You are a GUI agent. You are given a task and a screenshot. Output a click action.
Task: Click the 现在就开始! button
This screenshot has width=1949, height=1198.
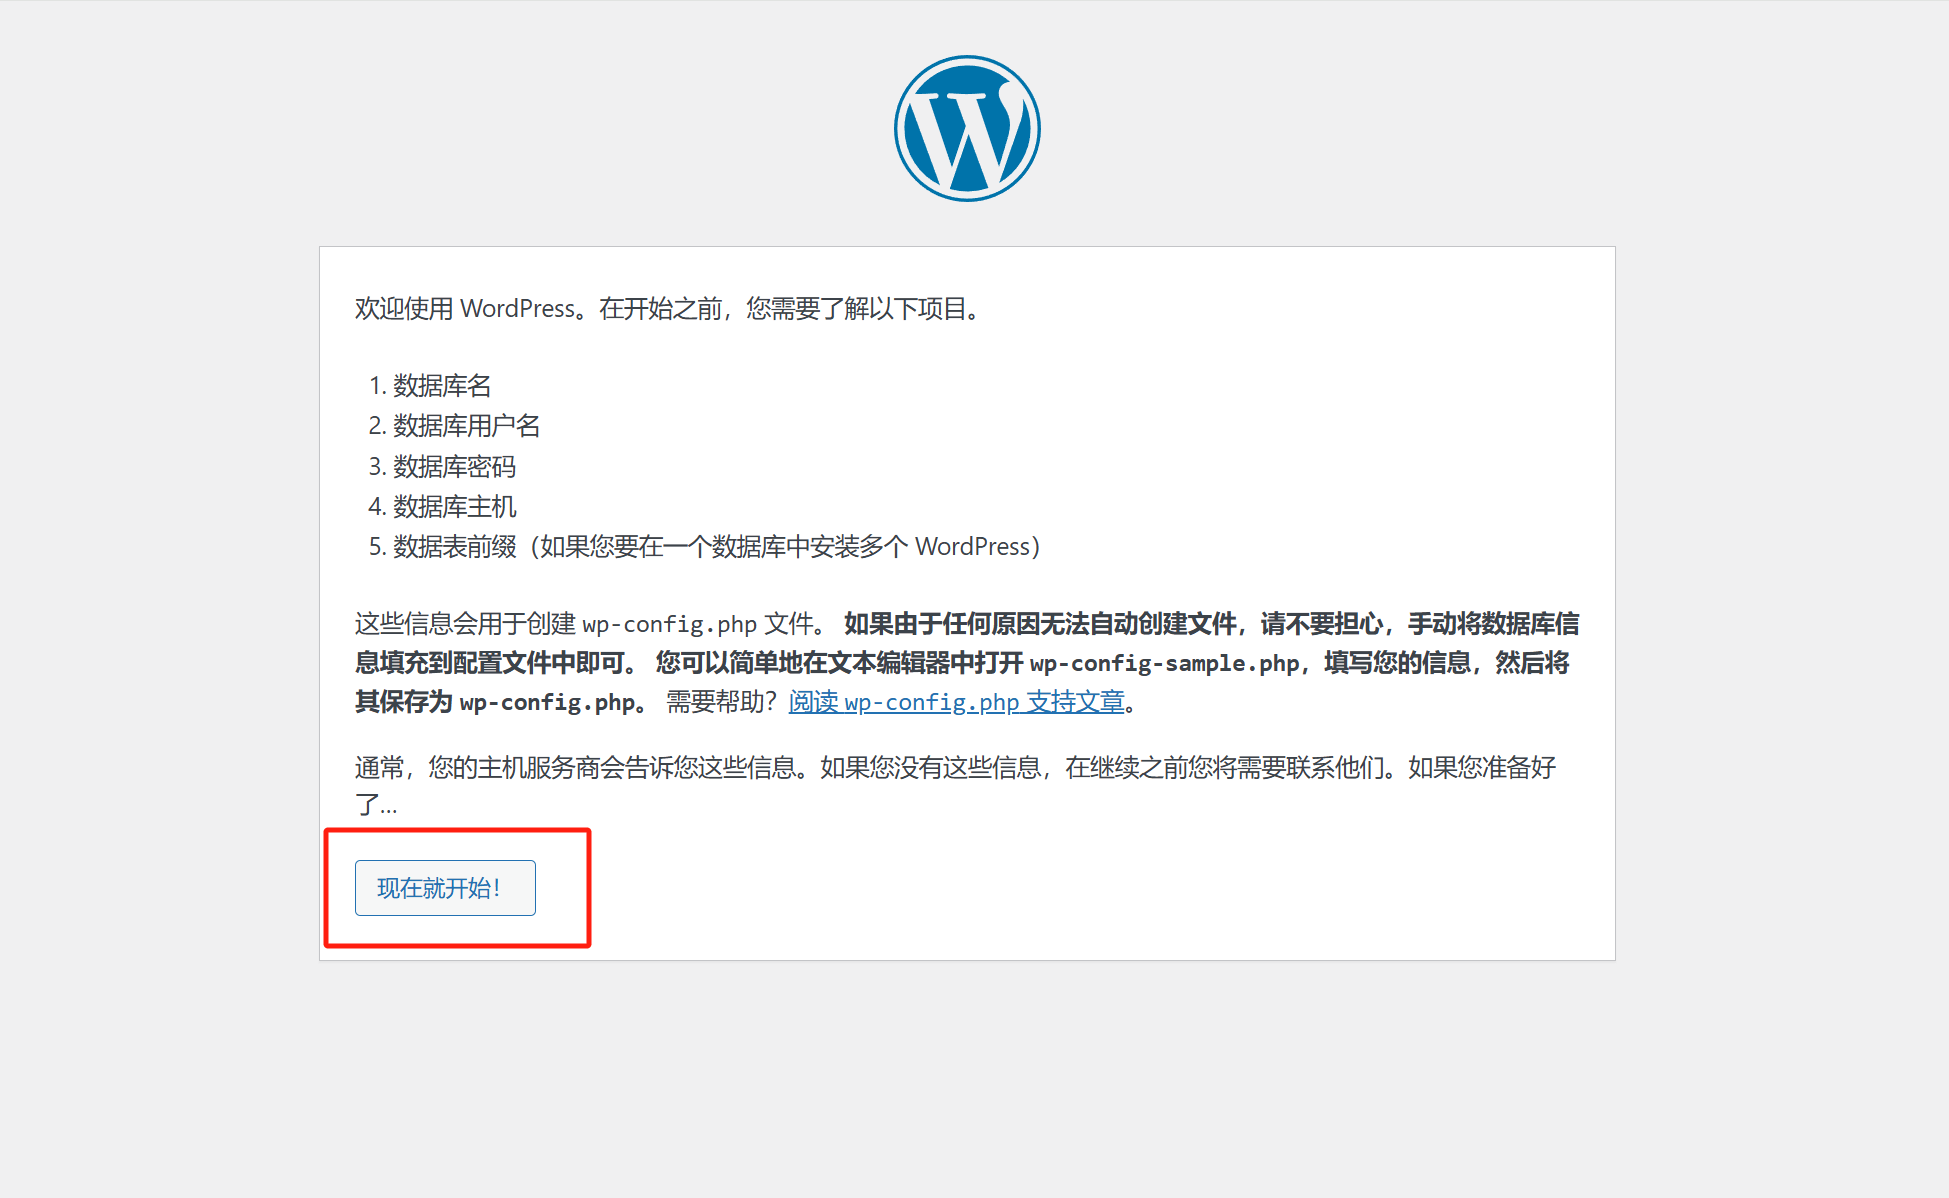[445, 888]
